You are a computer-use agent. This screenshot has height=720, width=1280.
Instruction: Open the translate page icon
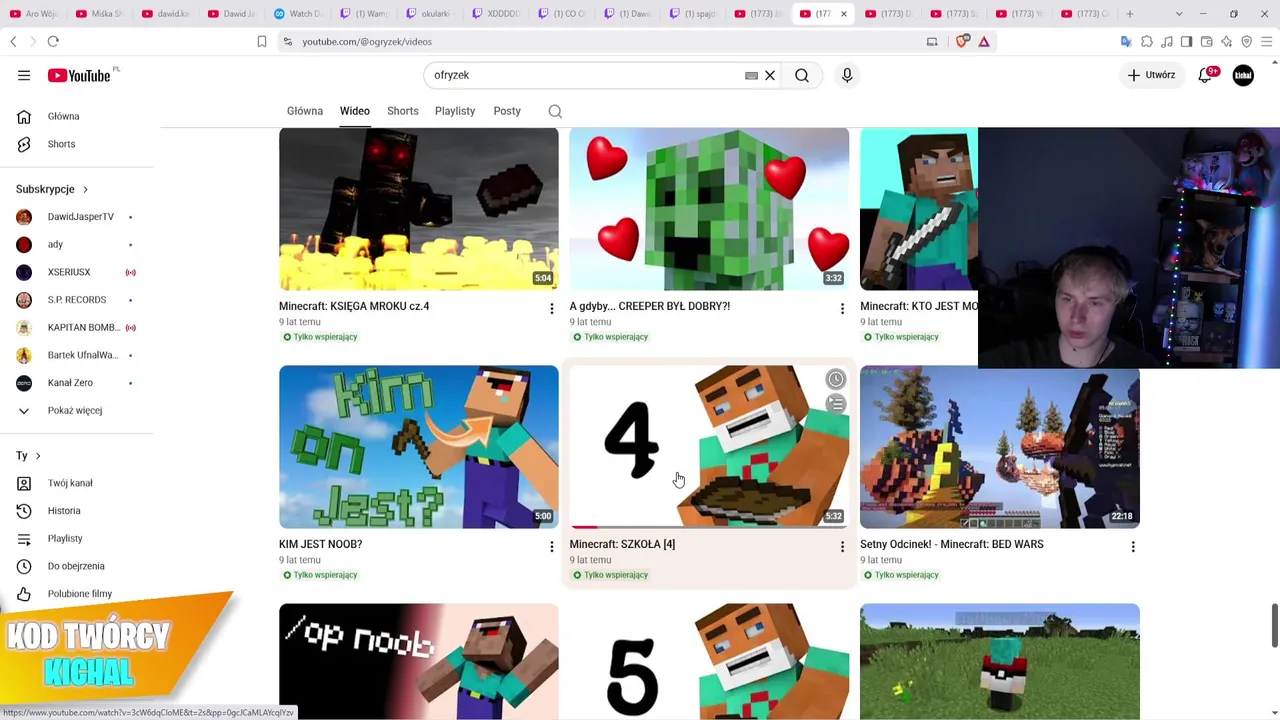1126,41
